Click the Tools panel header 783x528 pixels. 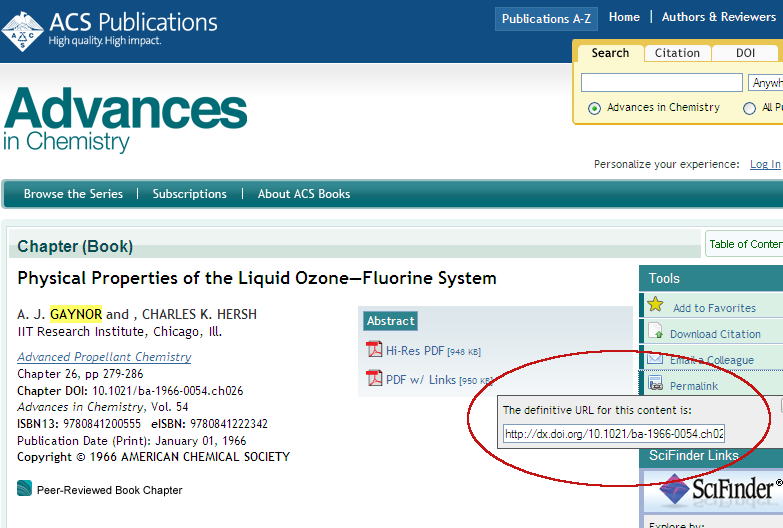pyautogui.click(x=711, y=278)
